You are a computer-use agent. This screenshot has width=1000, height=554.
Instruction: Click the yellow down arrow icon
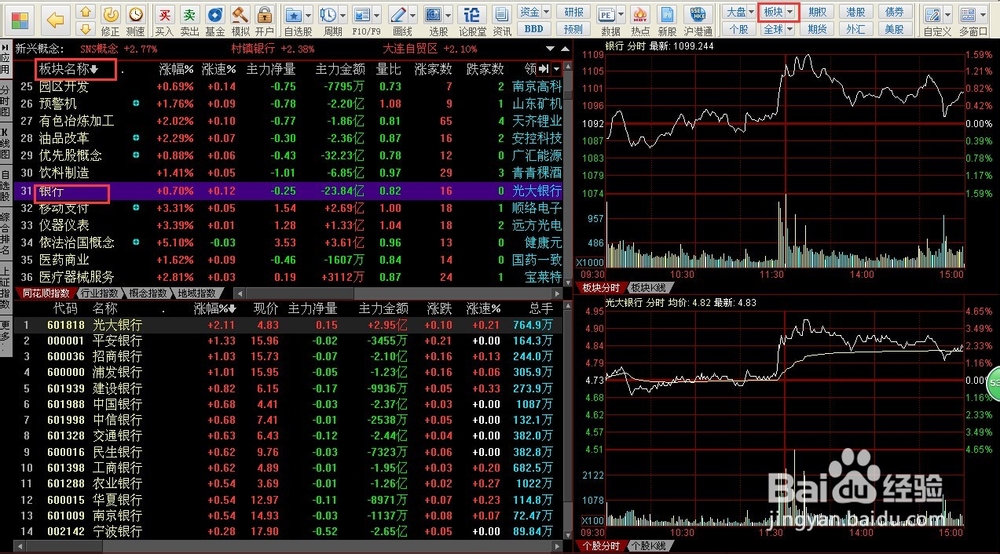(x=85, y=29)
